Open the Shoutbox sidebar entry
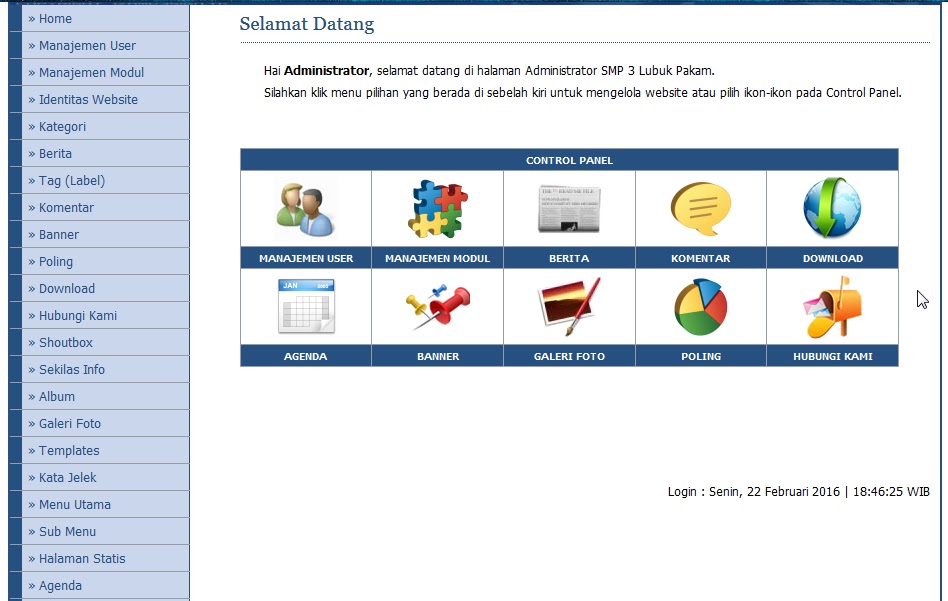 pyautogui.click(x=64, y=342)
